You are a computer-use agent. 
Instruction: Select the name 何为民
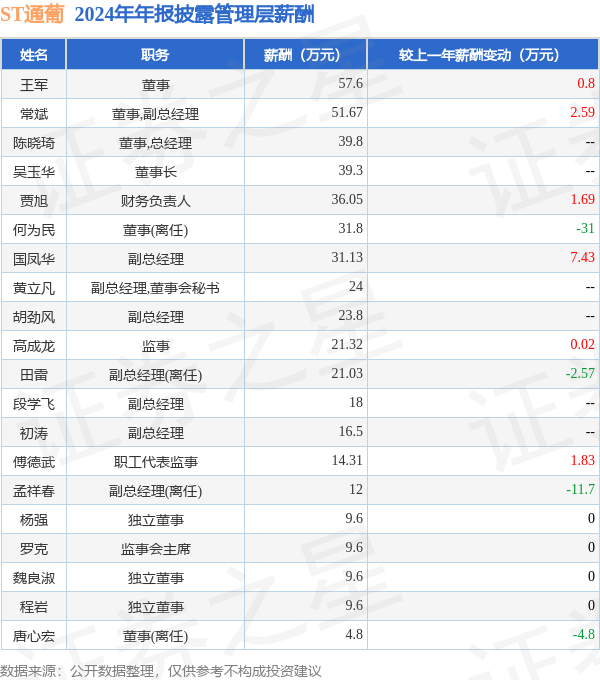click(x=34, y=230)
